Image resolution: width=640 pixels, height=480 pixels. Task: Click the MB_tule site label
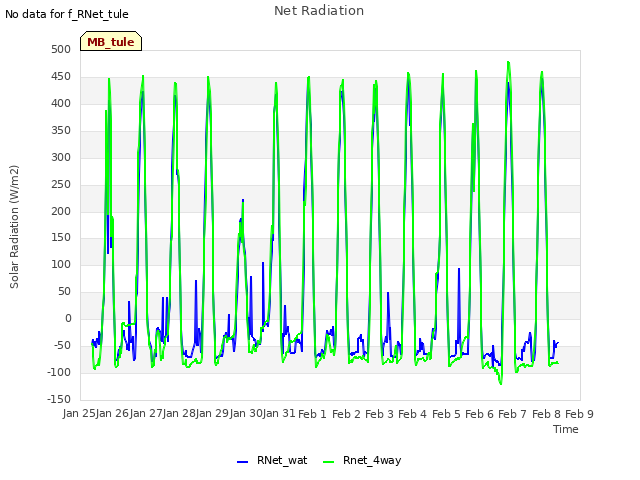[x=111, y=42]
